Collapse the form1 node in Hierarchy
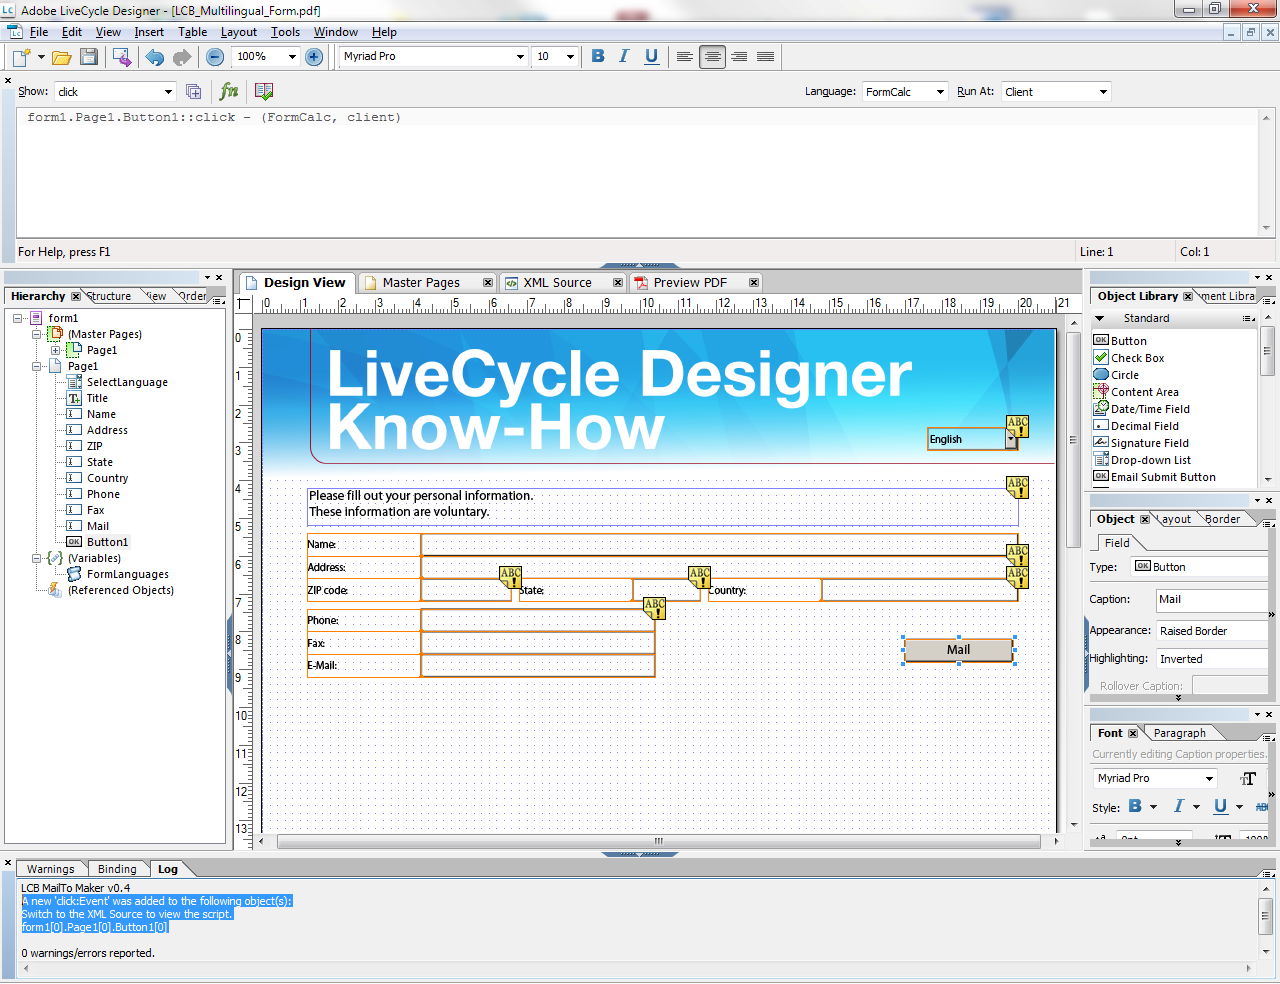The height and width of the screenshot is (984, 1280). 18,318
